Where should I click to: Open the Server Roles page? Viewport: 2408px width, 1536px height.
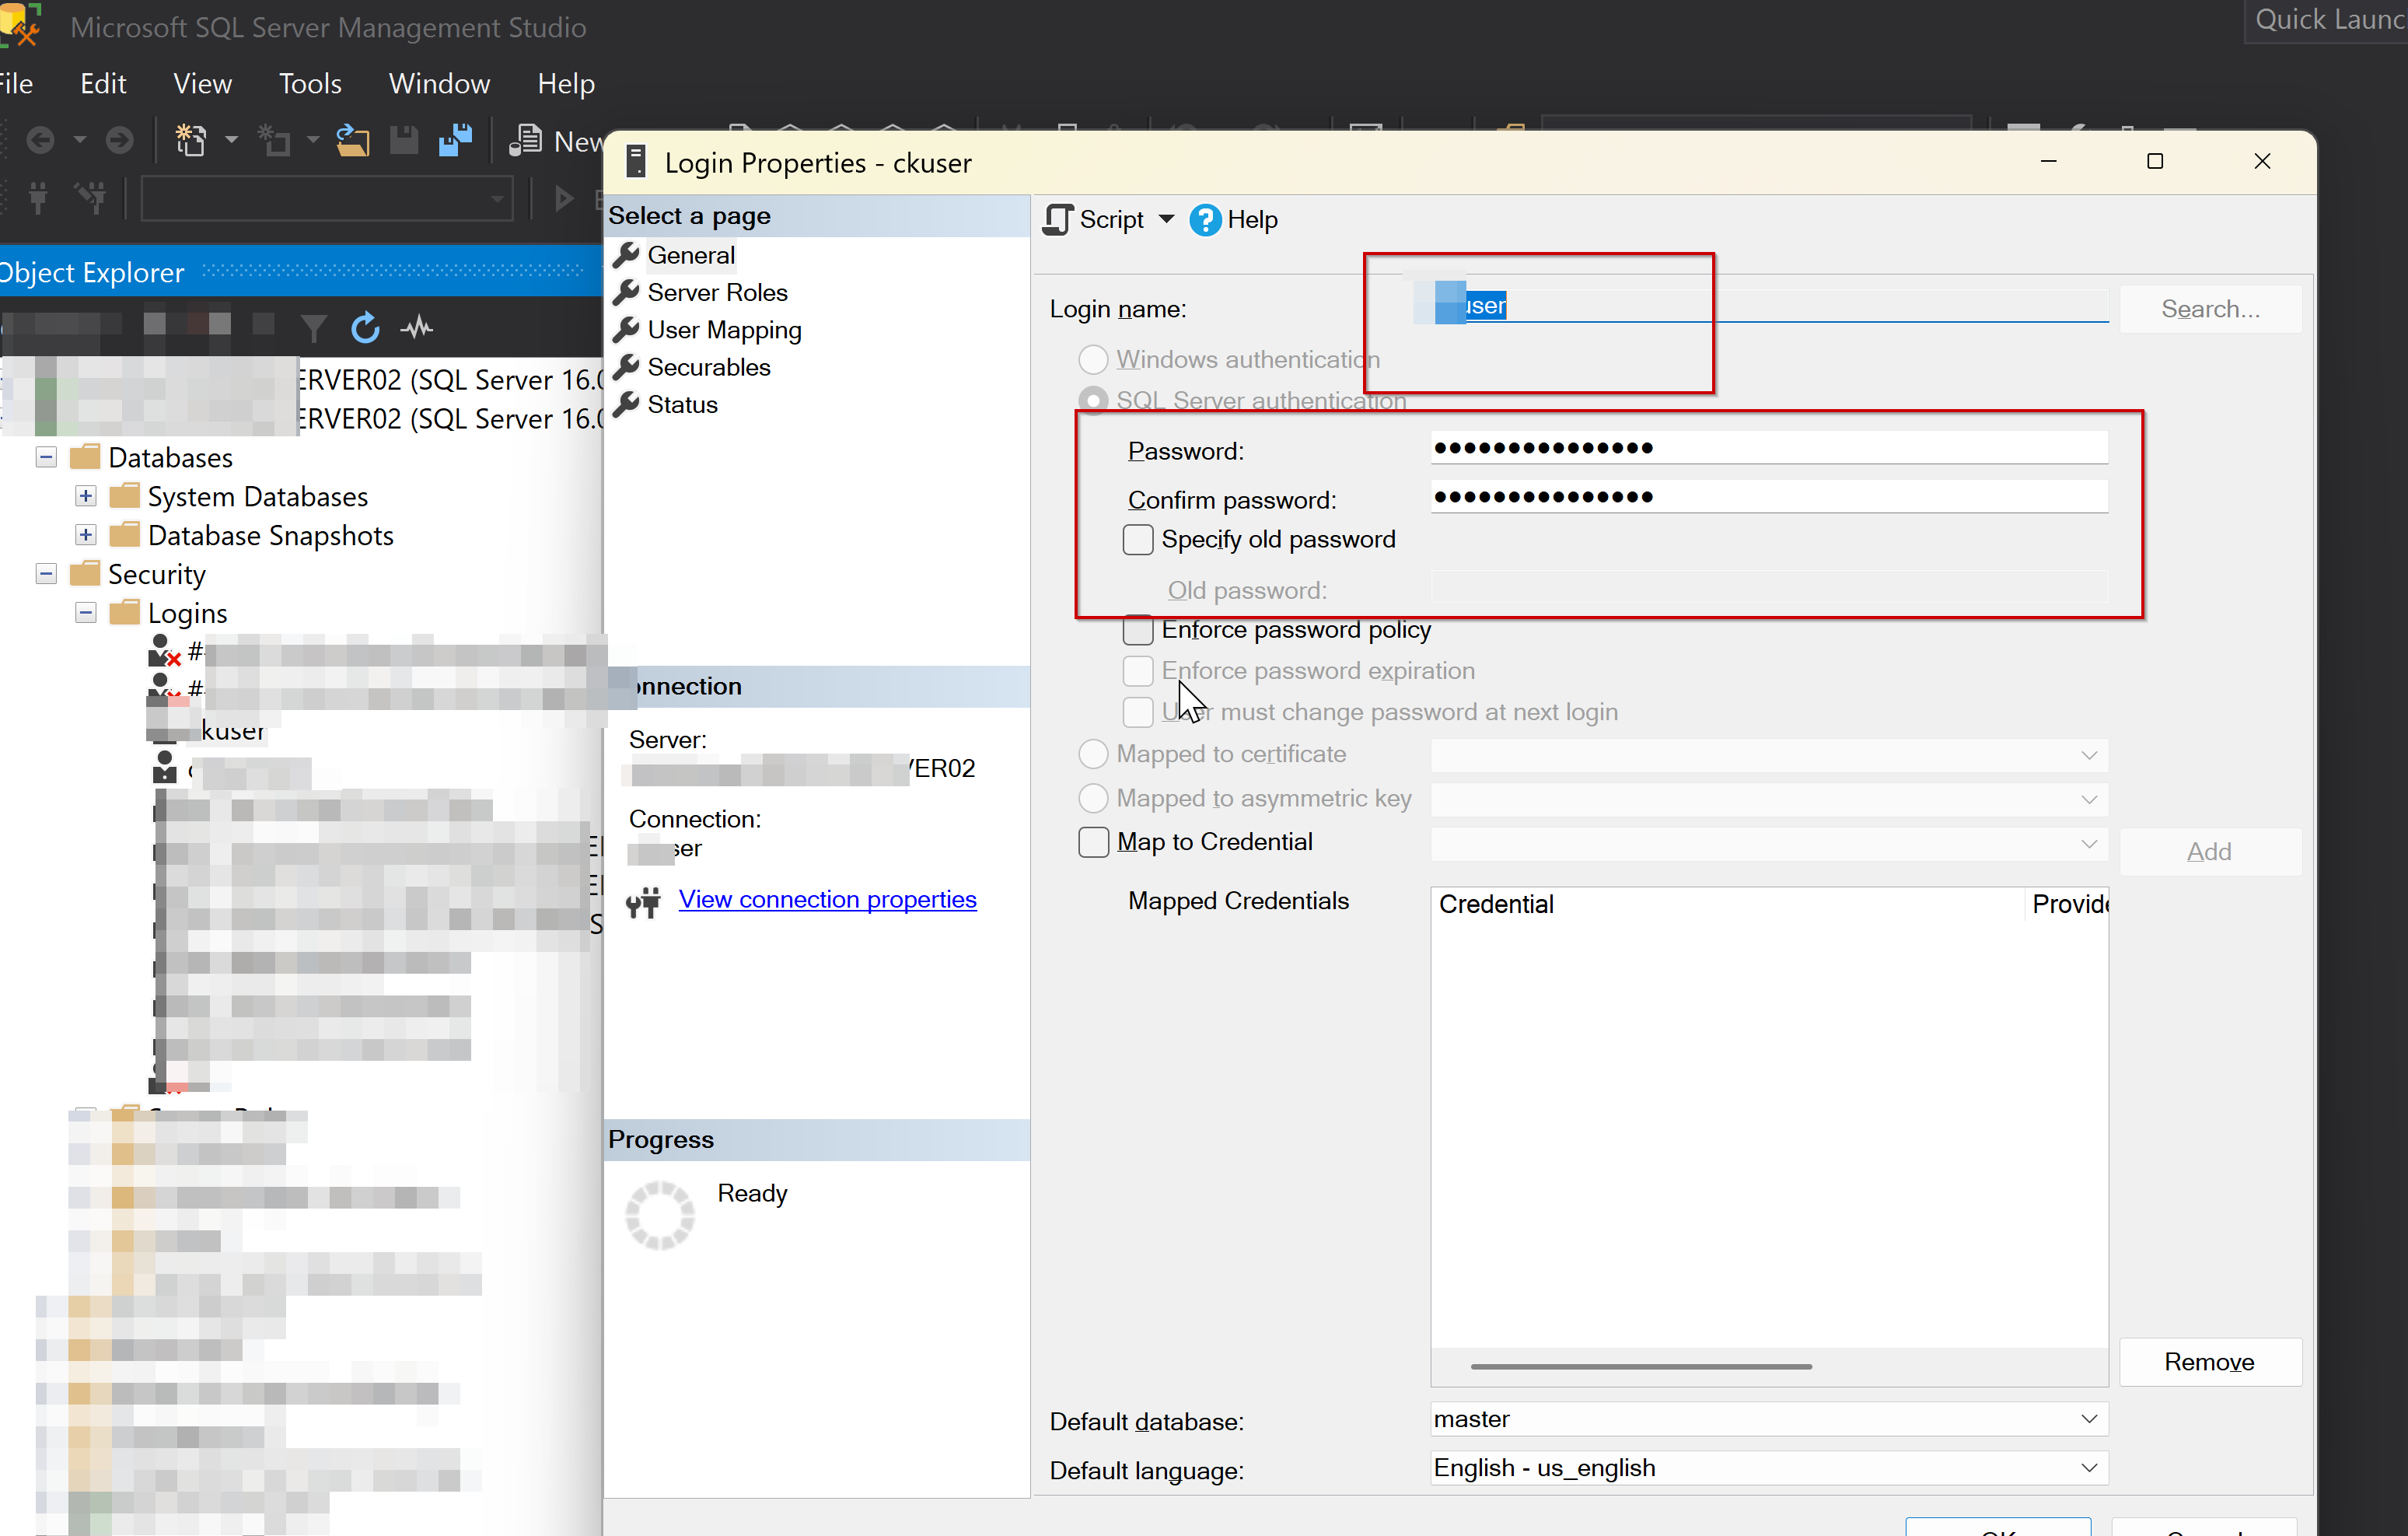click(x=715, y=292)
